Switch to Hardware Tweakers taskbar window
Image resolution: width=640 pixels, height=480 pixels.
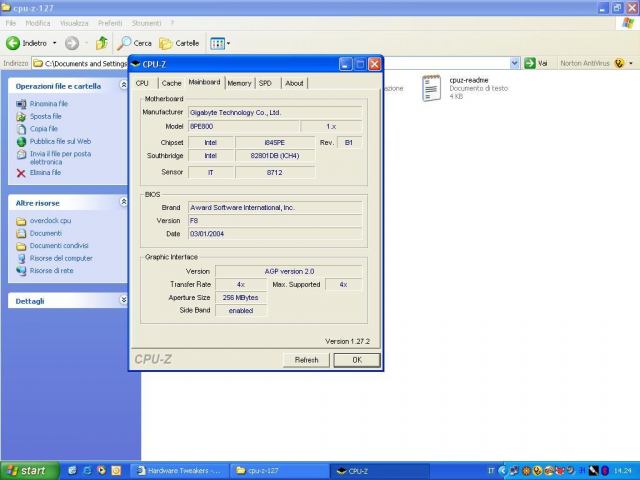coord(180,471)
